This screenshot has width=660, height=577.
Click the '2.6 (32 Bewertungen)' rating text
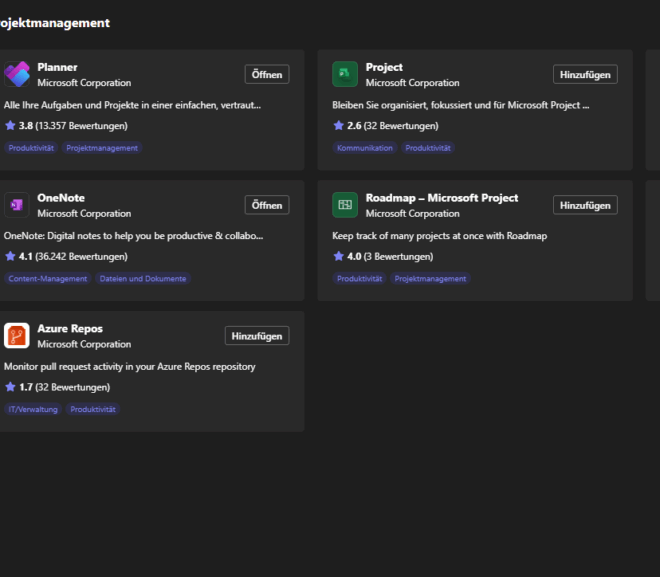(x=393, y=126)
